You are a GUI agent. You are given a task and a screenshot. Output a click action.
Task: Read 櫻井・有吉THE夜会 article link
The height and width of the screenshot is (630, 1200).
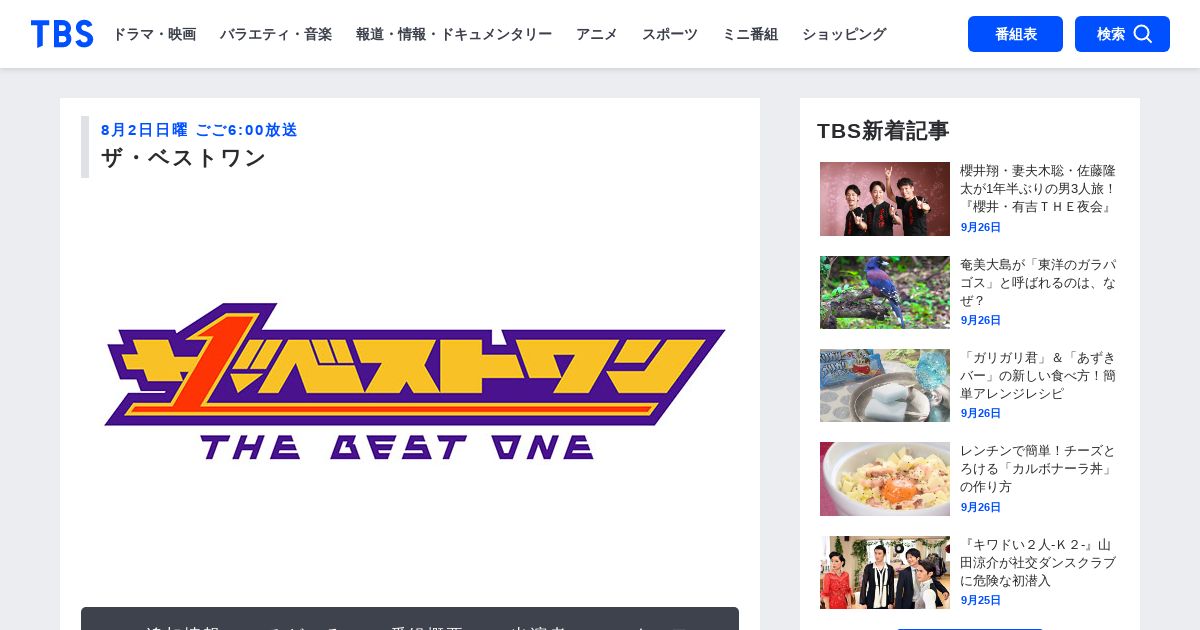pyautogui.click(x=1038, y=189)
